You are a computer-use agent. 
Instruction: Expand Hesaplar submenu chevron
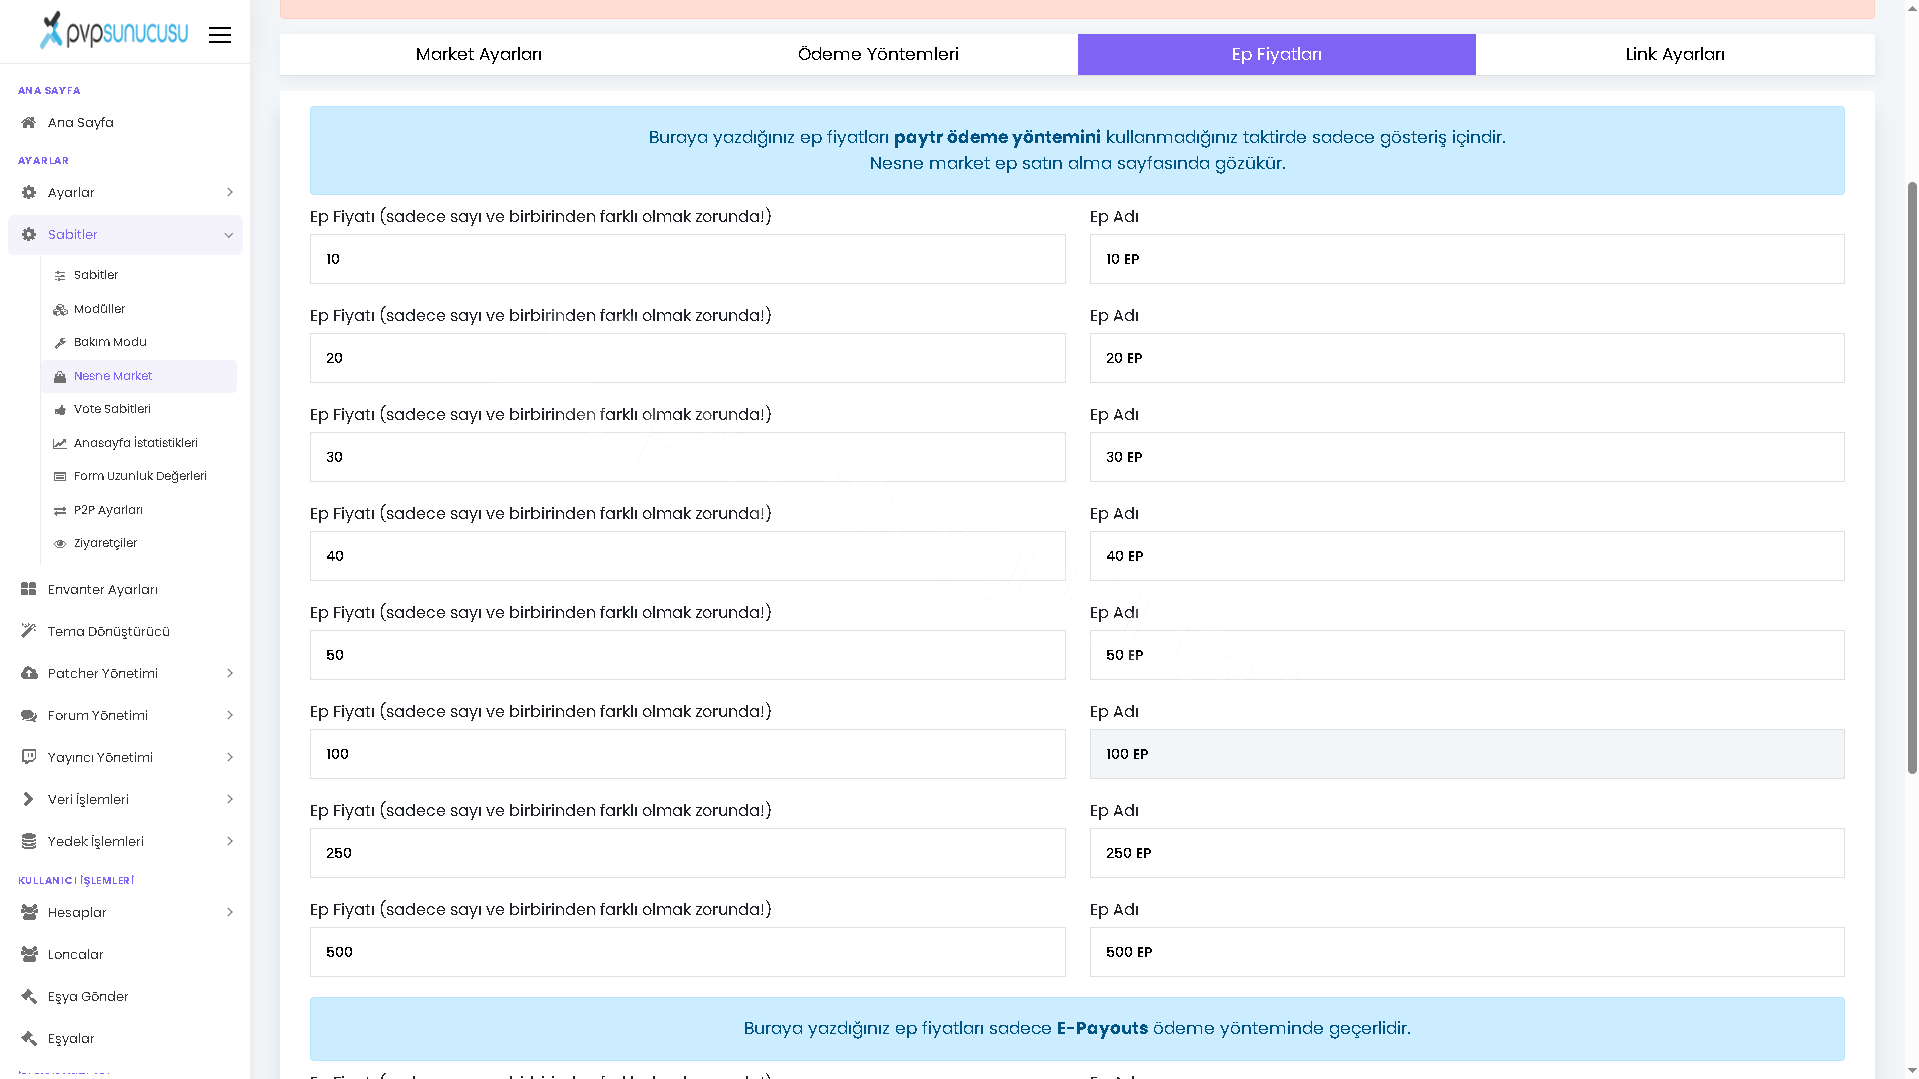point(229,913)
